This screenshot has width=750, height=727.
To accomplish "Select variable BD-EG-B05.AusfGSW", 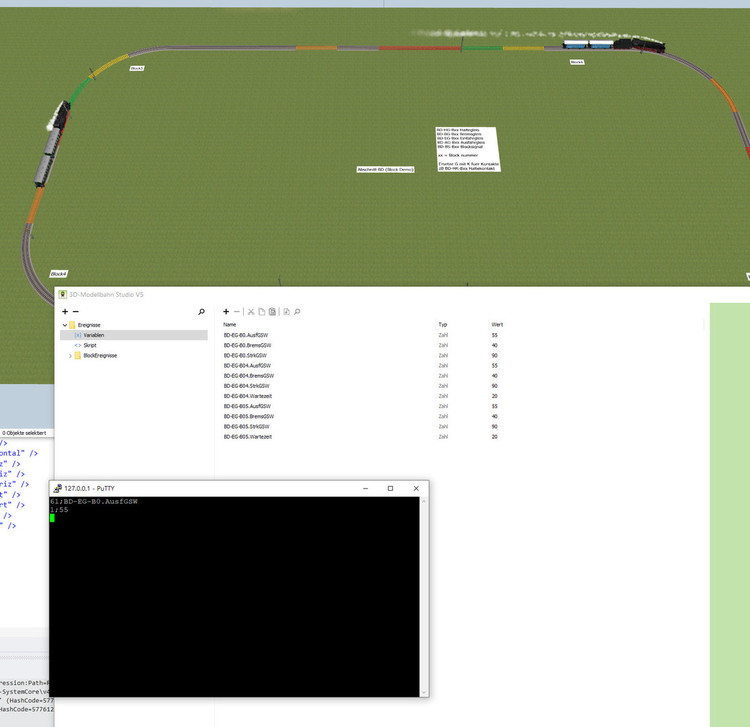I will (x=247, y=406).
